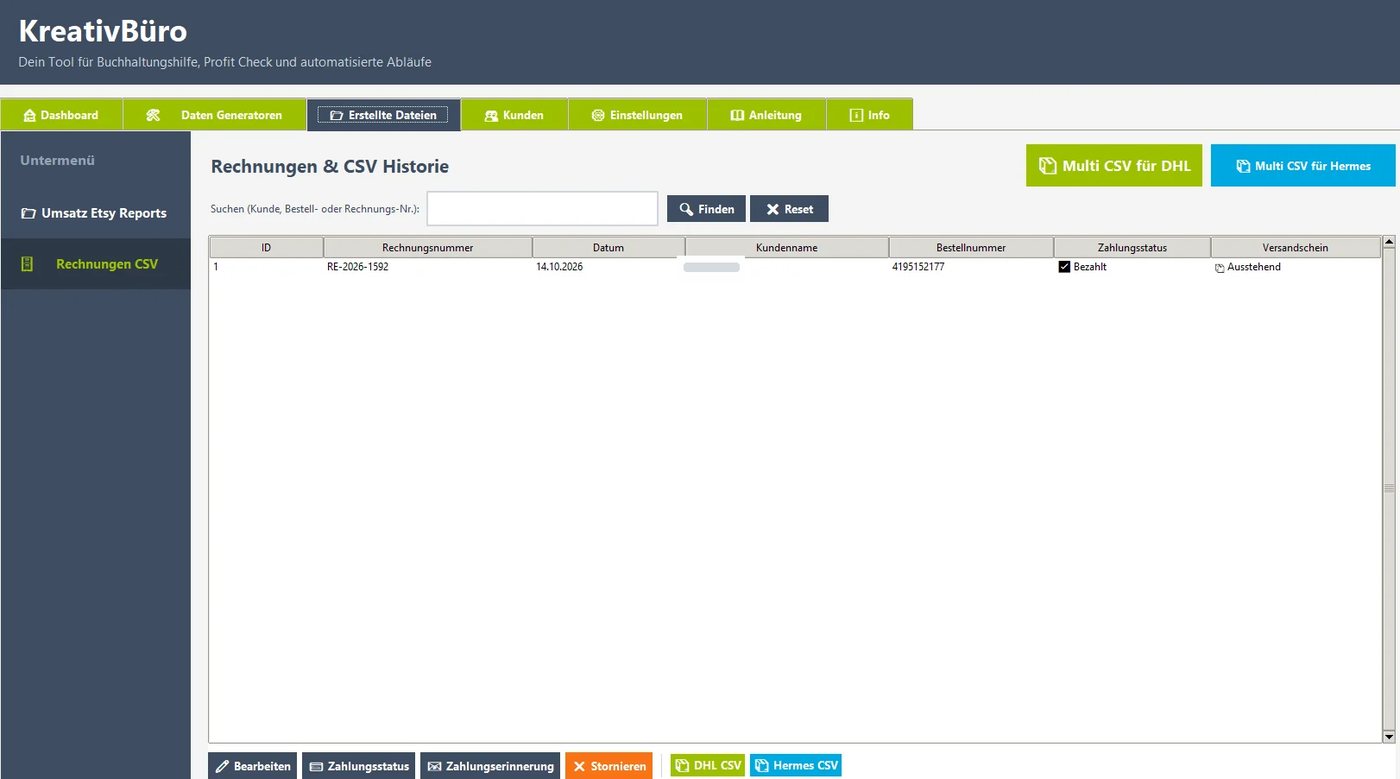Image resolution: width=1400 pixels, height=779 pixels.
Task: Select Rechnungen CSV in the sidebar
Action: (95, 264)
